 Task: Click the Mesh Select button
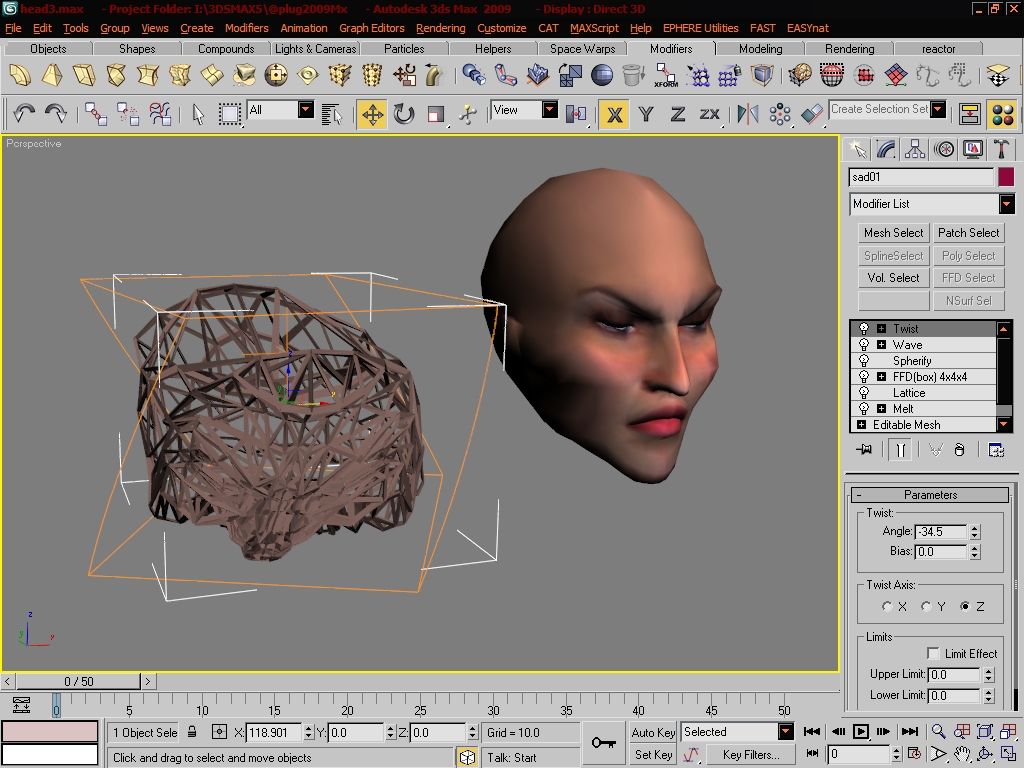[x=893, y=232]
